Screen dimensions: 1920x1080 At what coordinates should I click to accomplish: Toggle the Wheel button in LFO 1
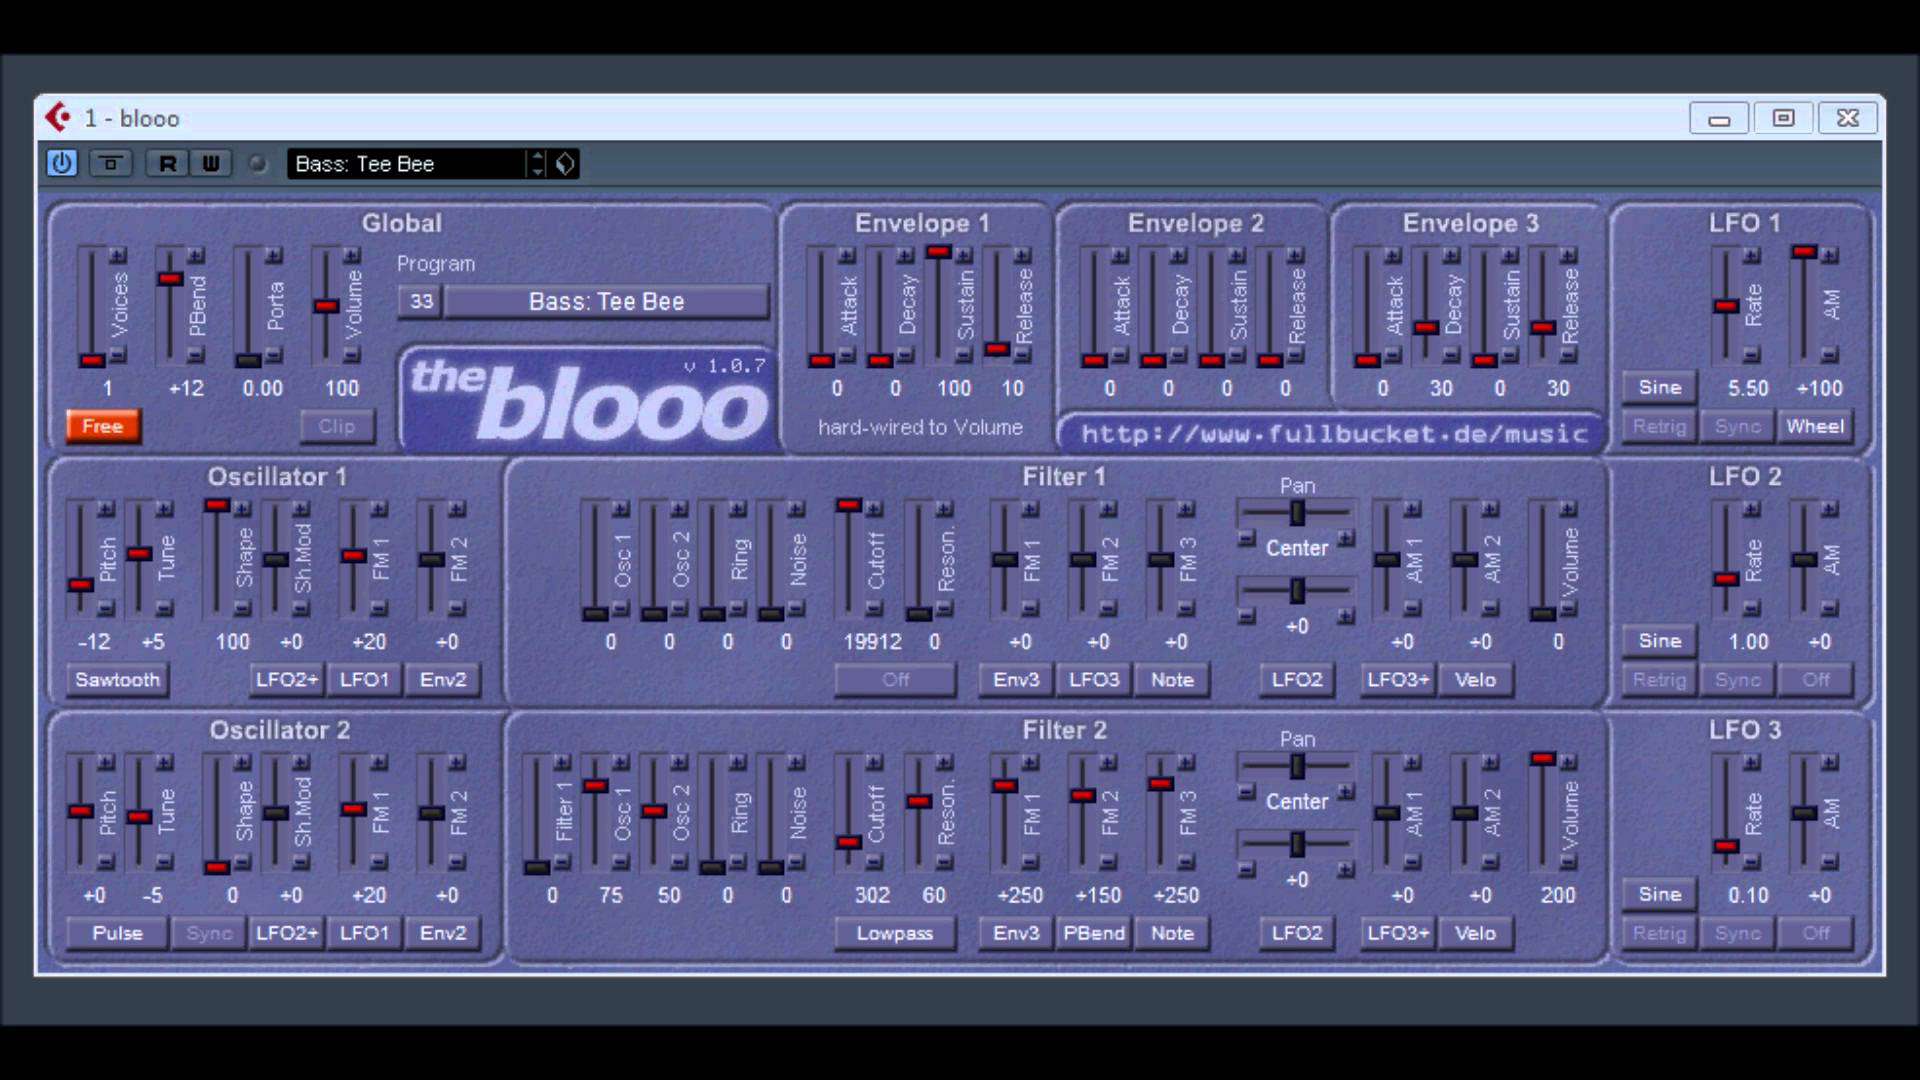[1816, 426]
